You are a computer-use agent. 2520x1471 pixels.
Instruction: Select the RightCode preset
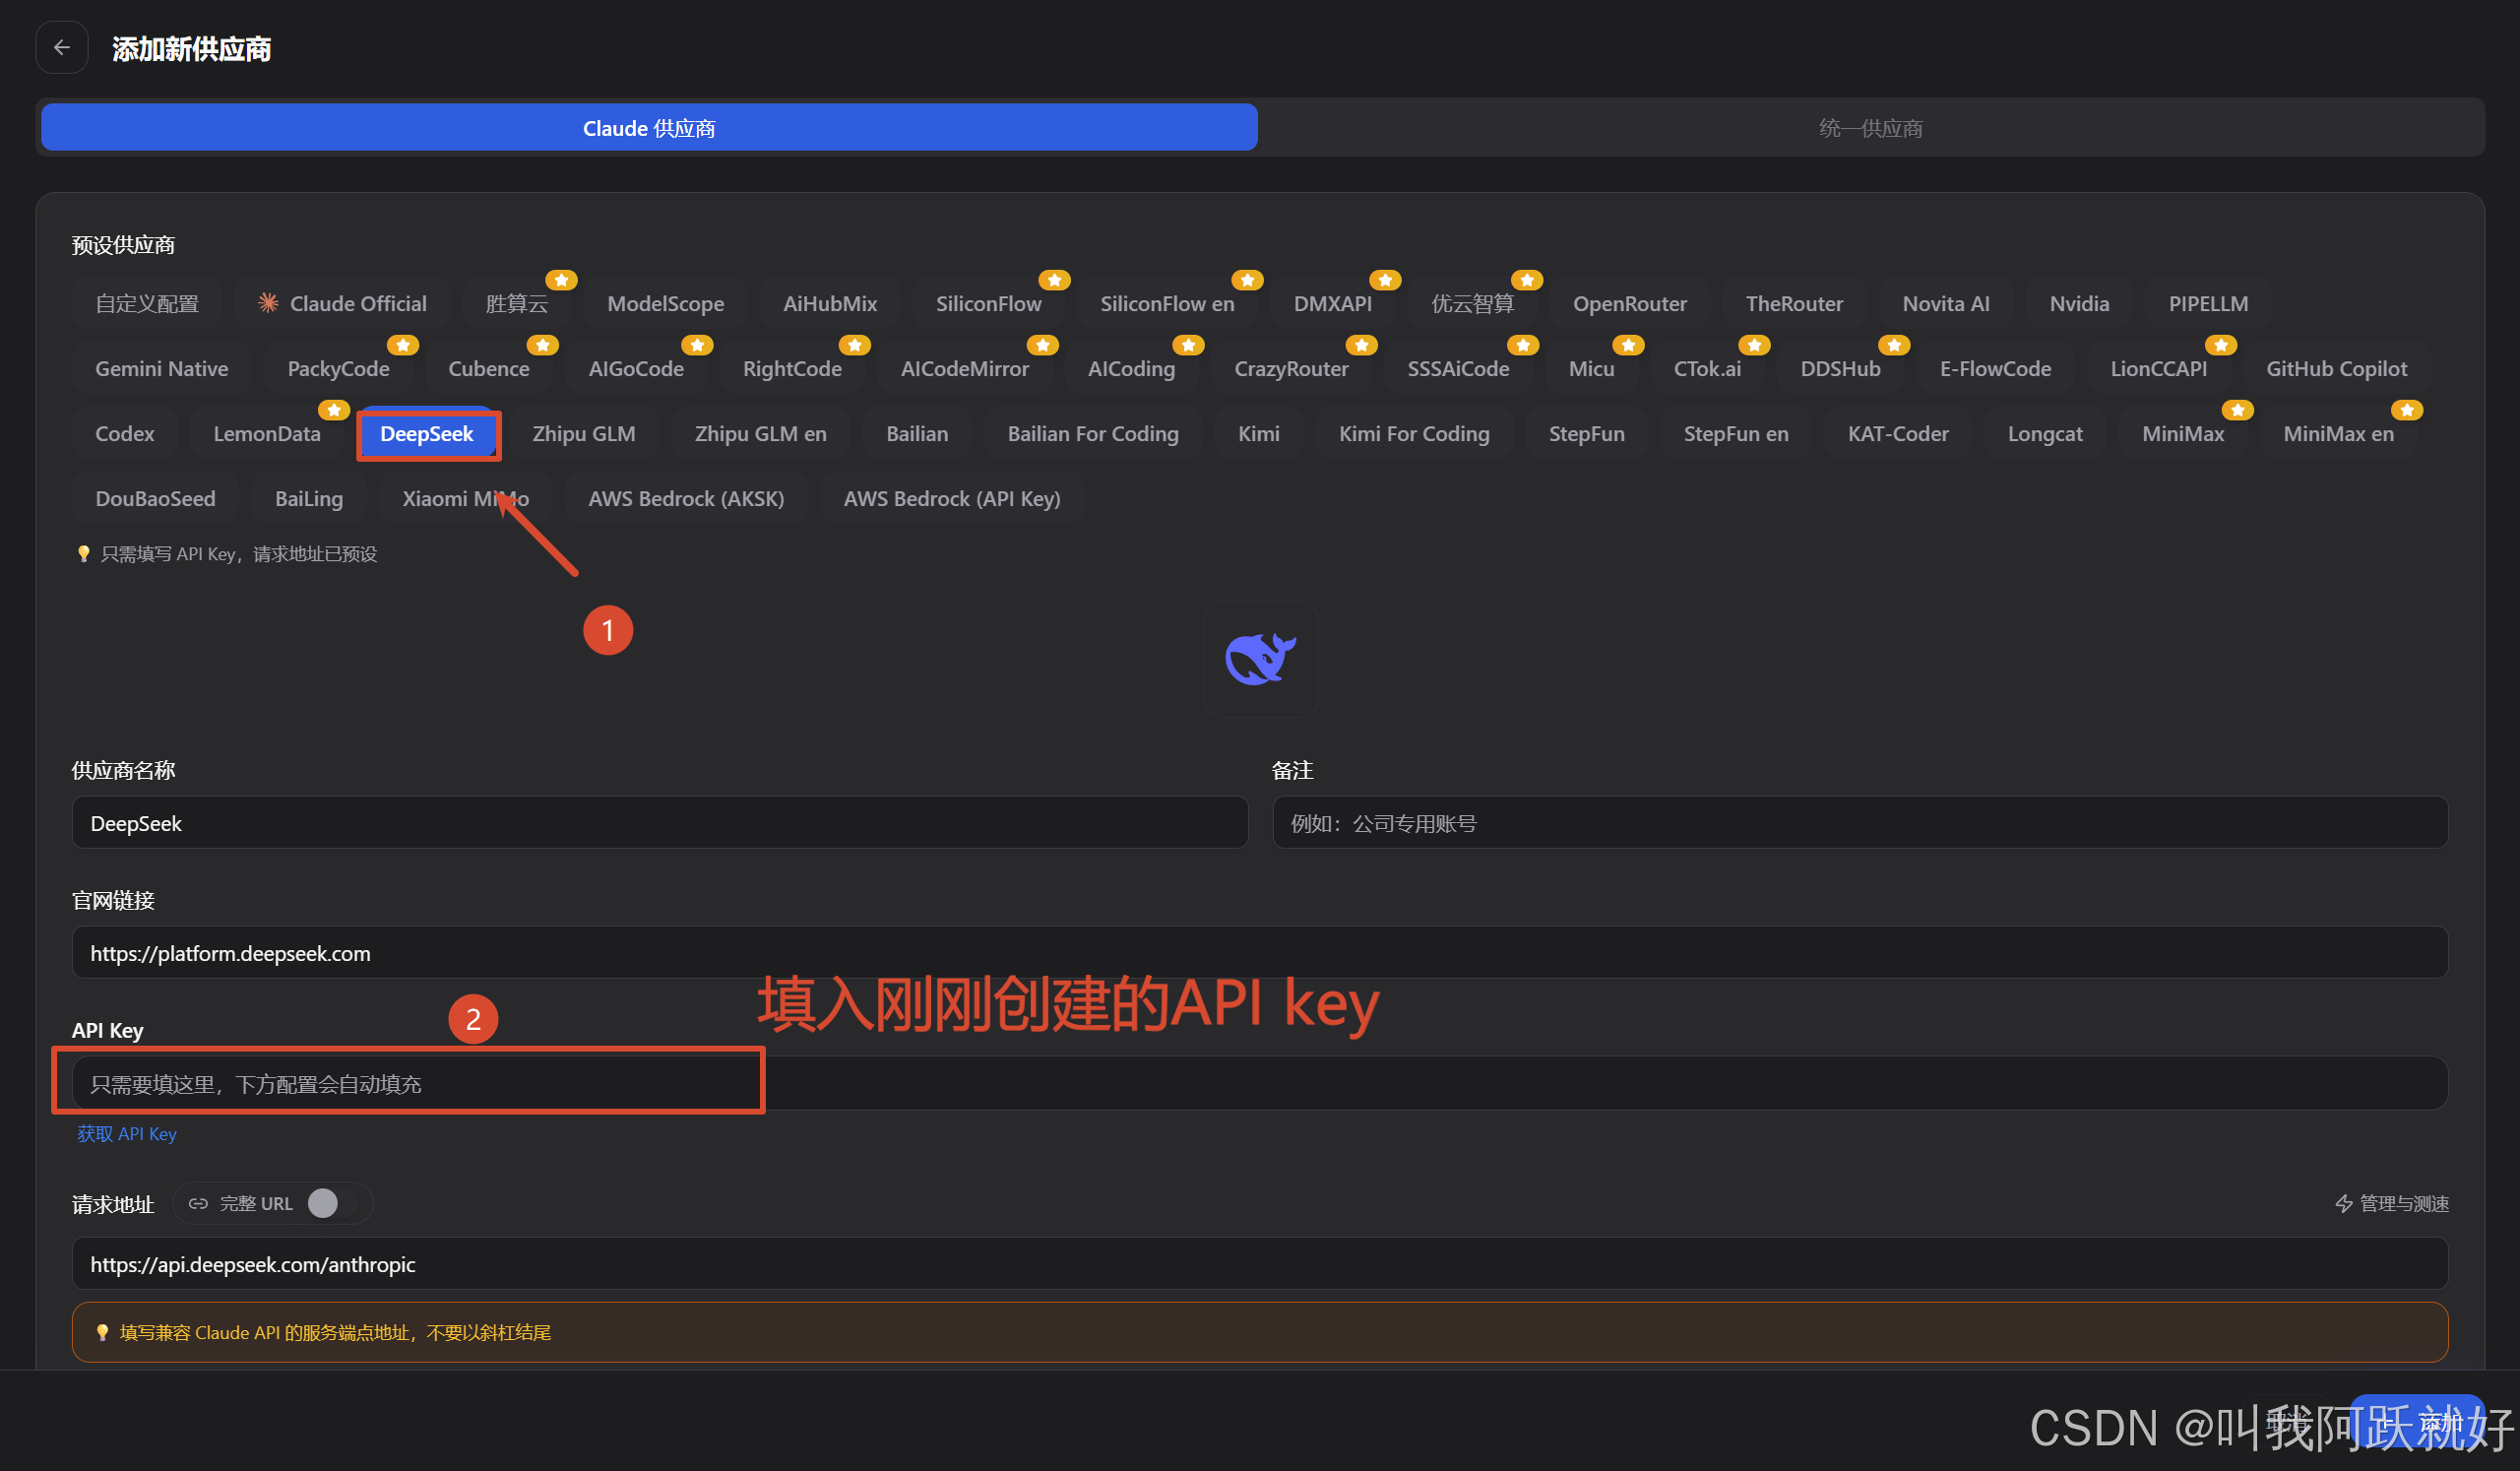coord(792,368)
